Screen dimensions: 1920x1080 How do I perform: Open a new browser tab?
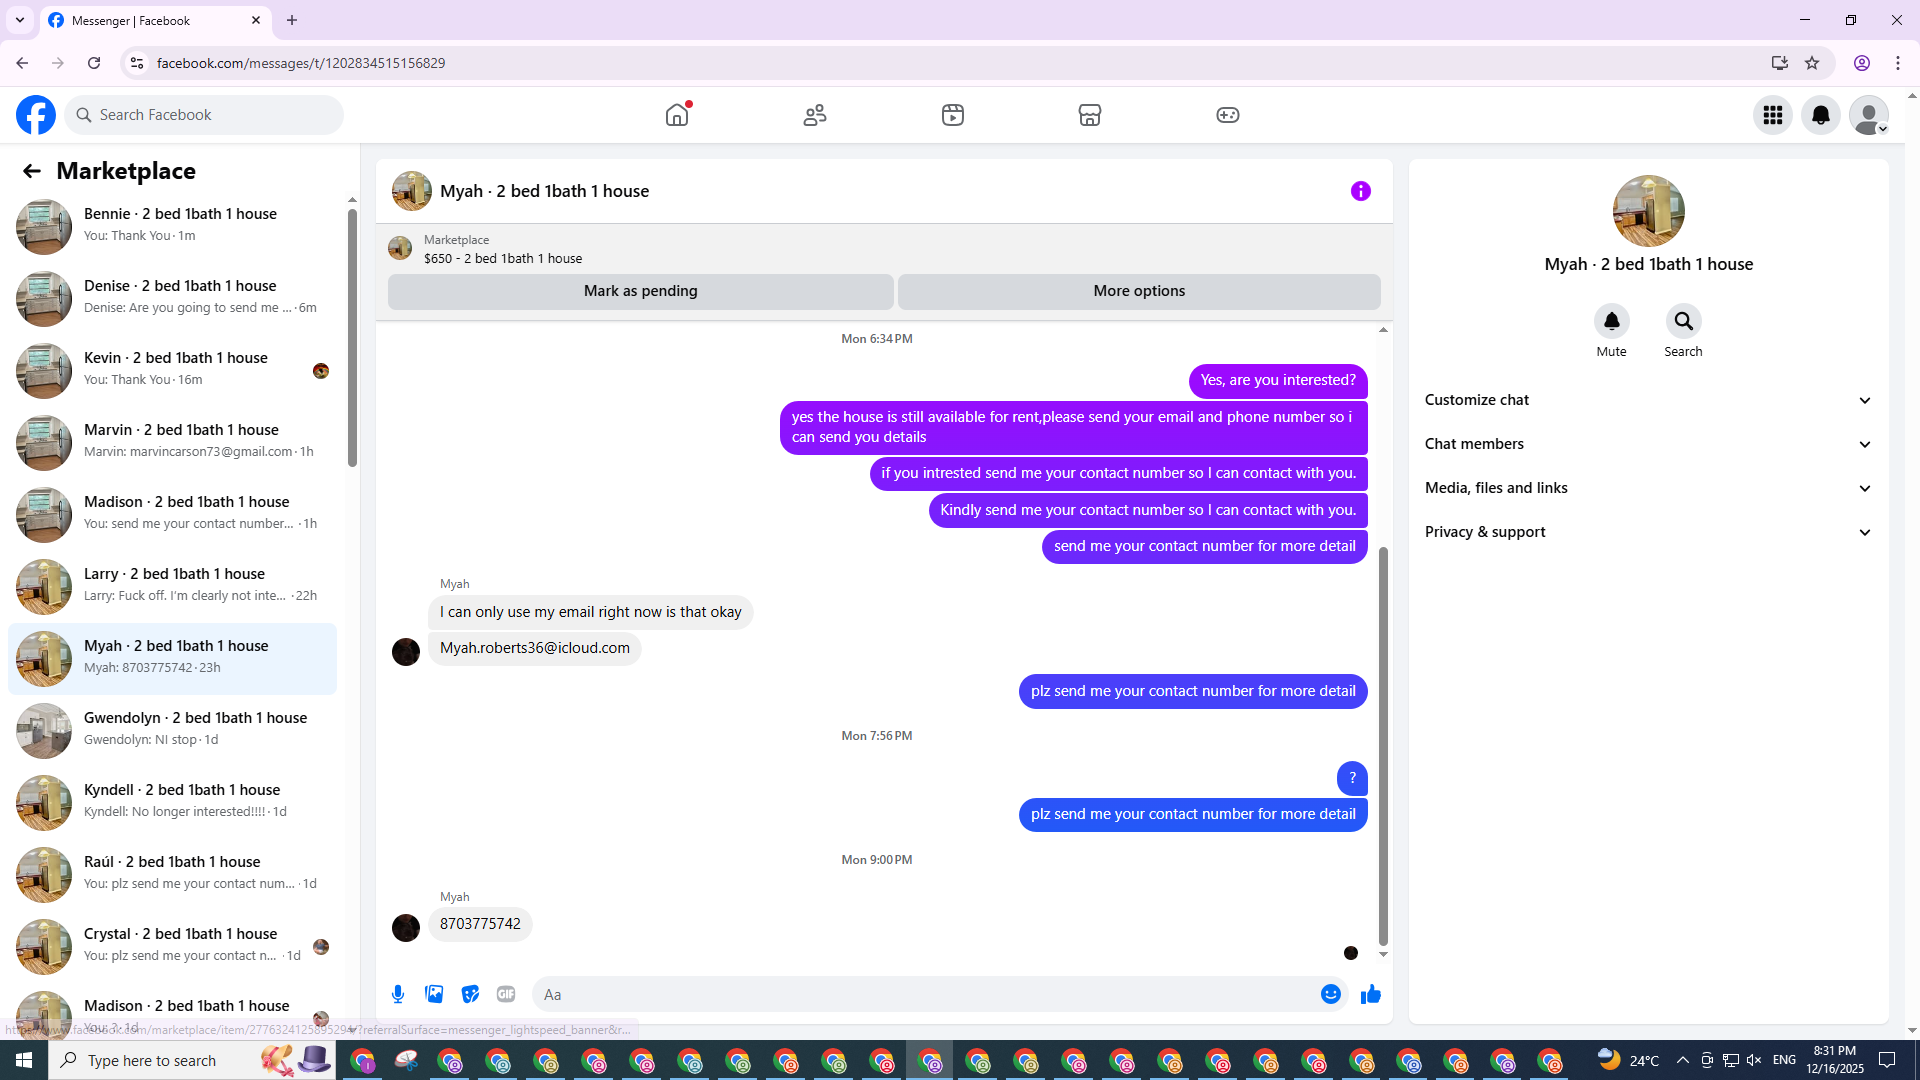point(292,20)
